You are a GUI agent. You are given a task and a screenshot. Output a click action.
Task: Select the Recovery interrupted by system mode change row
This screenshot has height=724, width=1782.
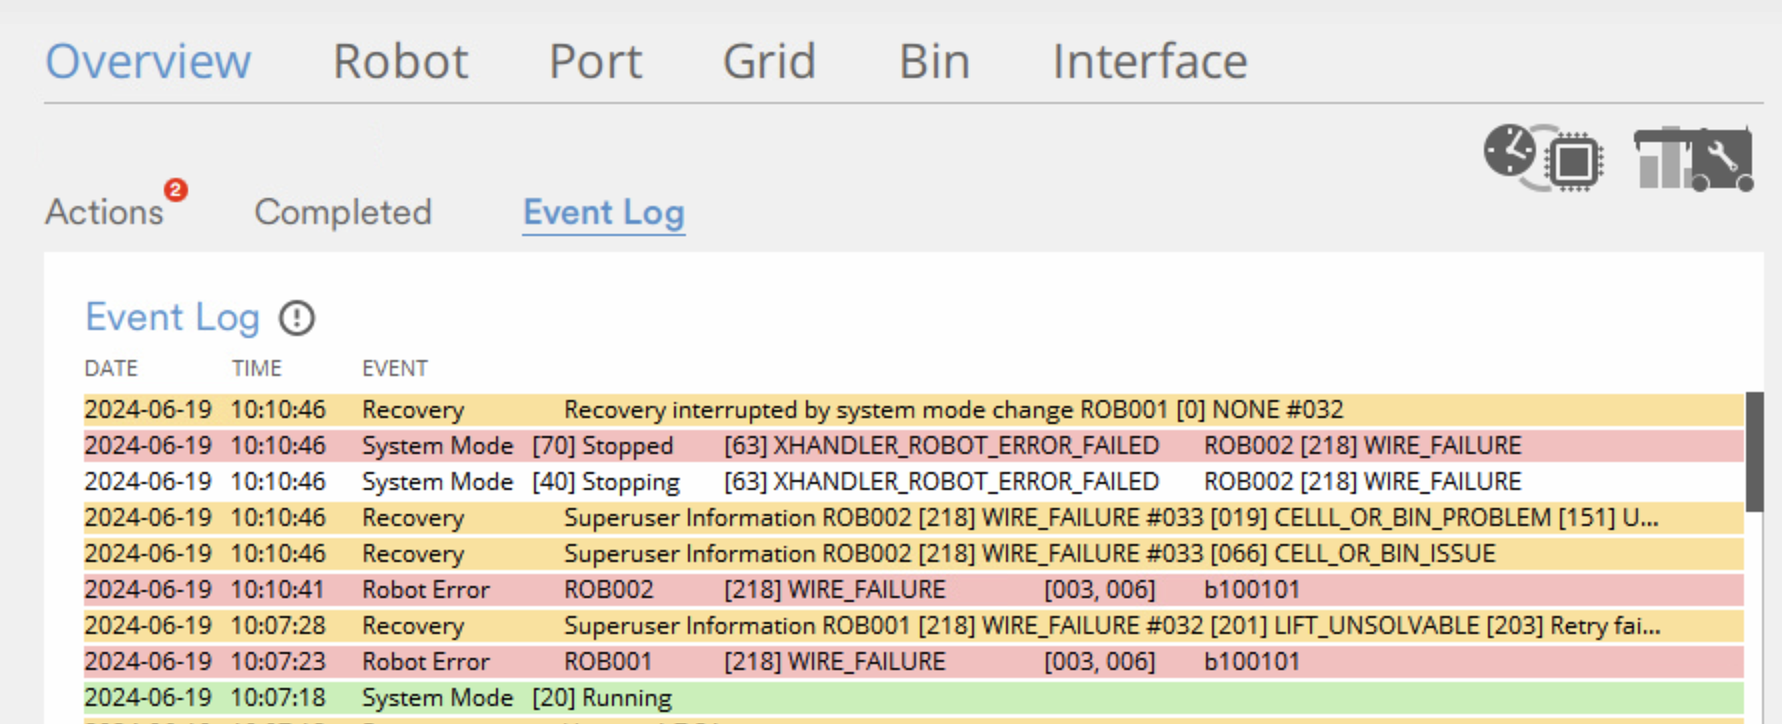[x=900, y=410]
